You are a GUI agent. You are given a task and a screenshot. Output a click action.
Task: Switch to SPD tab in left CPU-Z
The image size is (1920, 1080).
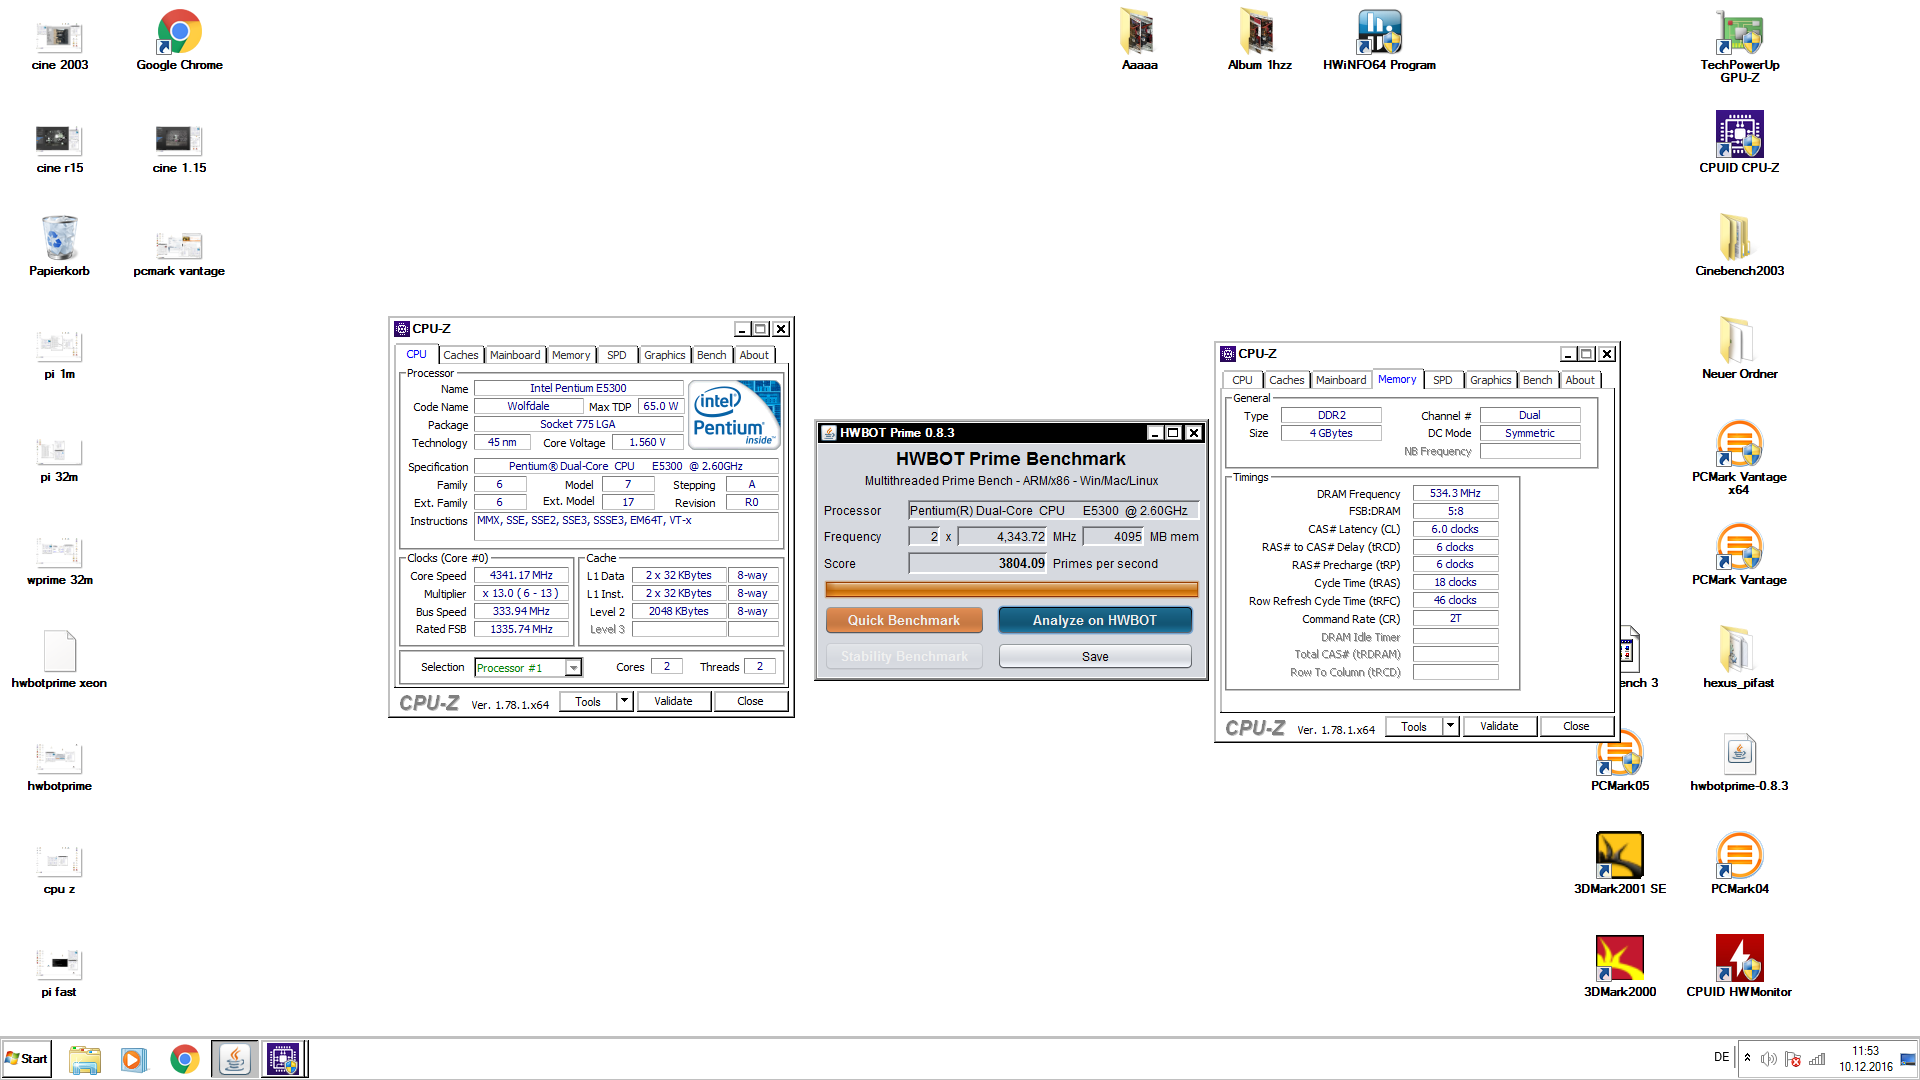pos(617,355)
